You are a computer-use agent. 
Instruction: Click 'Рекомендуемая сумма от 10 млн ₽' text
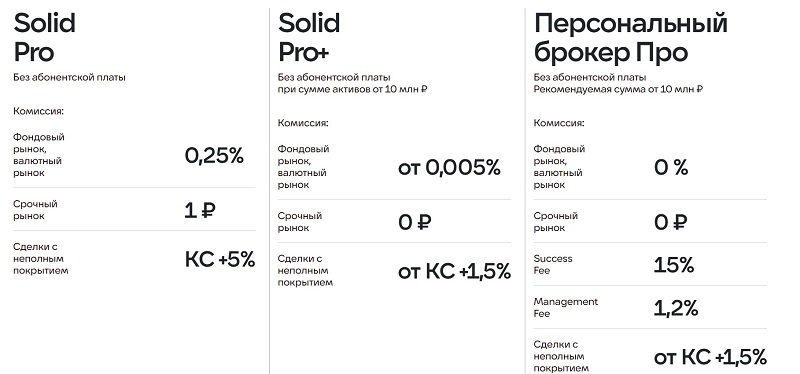click(x=618, y=89)
